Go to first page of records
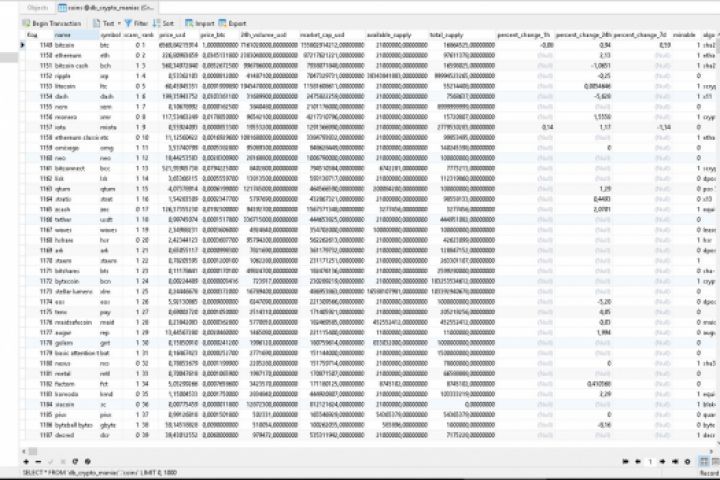 [x=625, y=462]
